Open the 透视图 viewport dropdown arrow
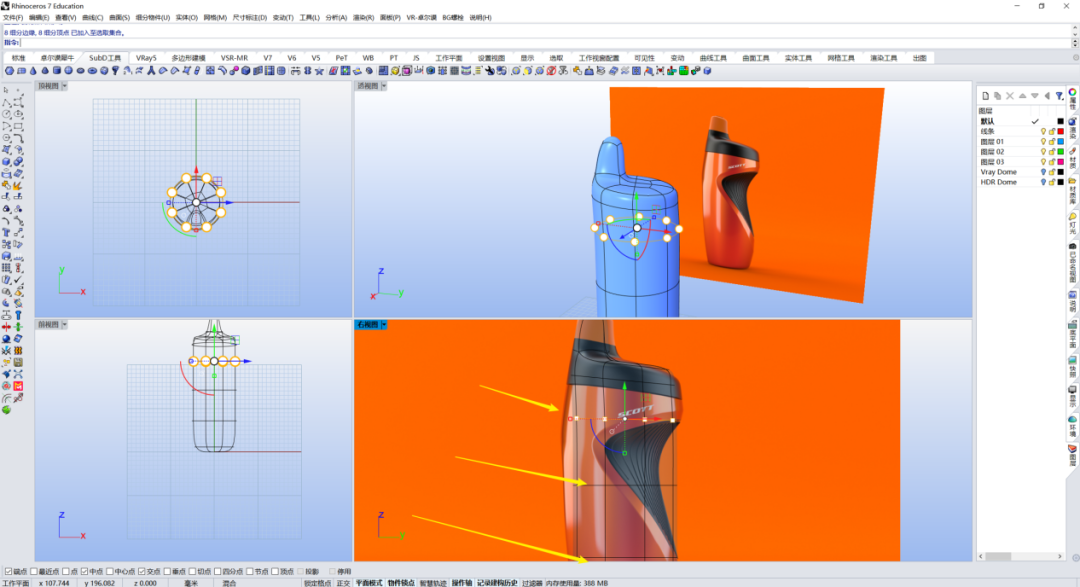 click(x=384, y=86)
